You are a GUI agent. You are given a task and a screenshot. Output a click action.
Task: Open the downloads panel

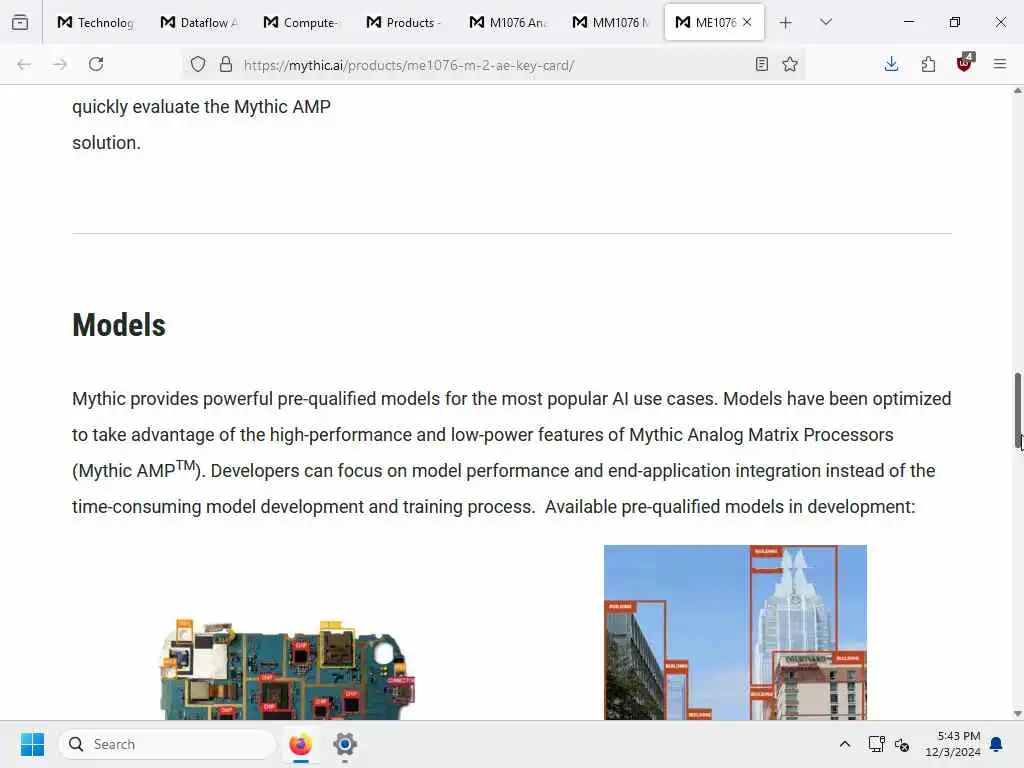(x=891, y=64)
